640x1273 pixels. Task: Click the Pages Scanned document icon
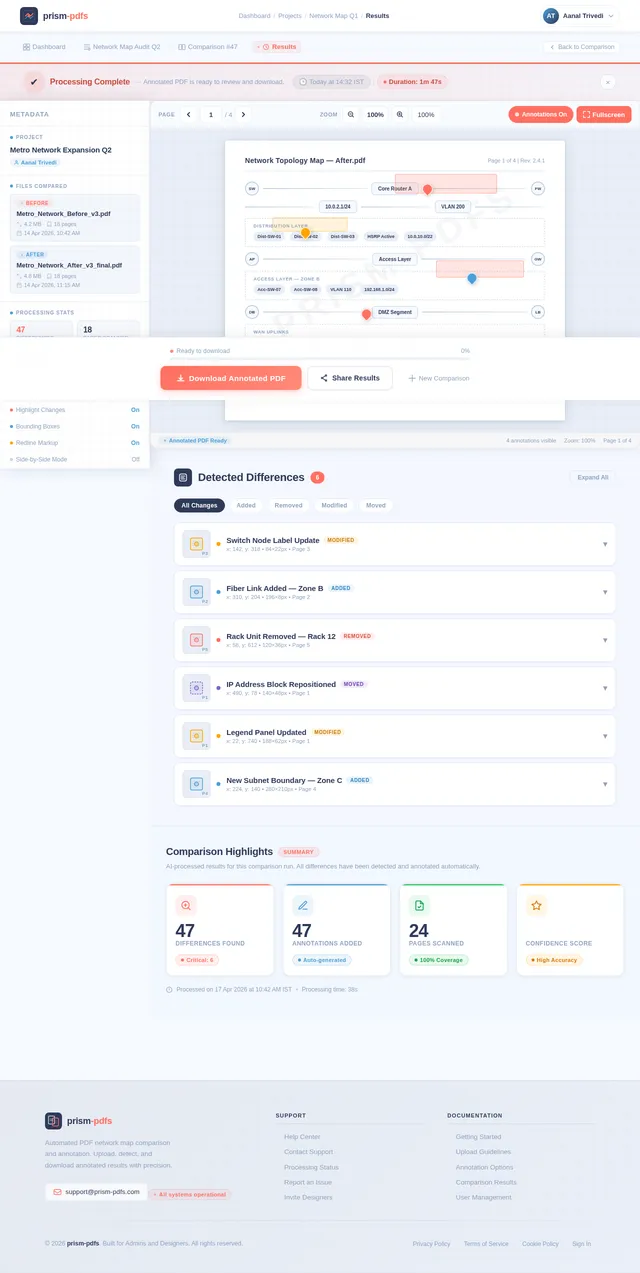[x=419, y=905]
